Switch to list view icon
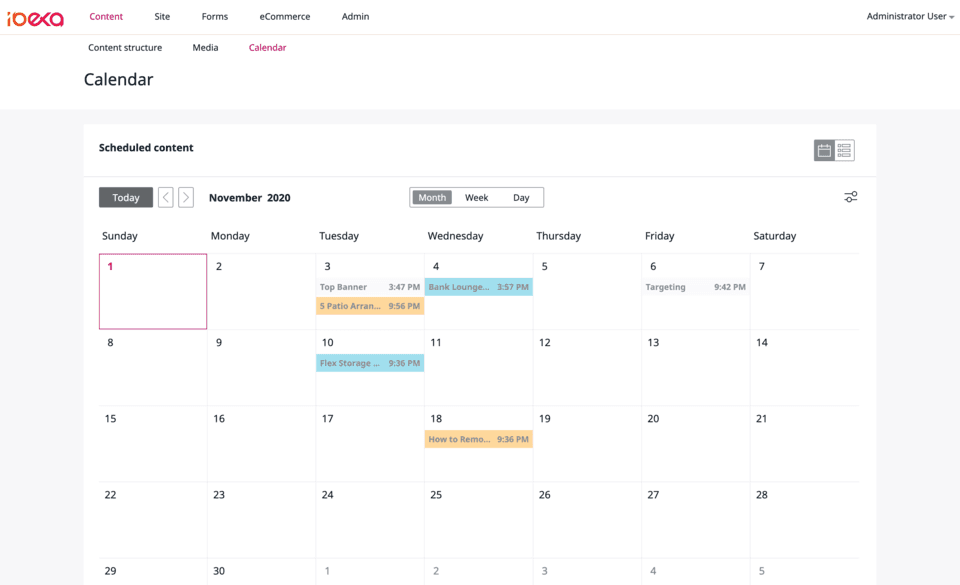The image size is (960, 585). pyautogui.click(x=845, y=151)
